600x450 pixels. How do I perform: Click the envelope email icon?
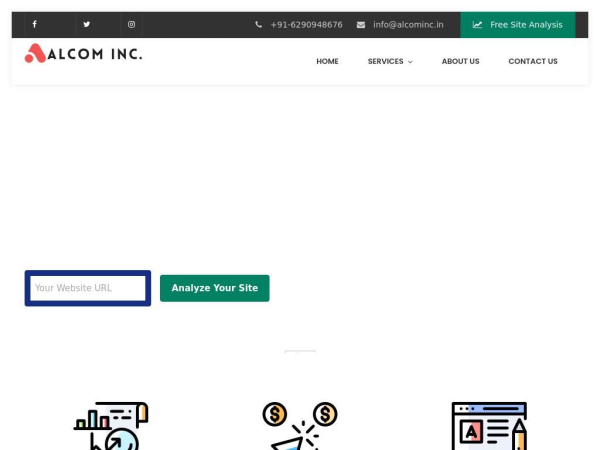(x=361, y=25)
